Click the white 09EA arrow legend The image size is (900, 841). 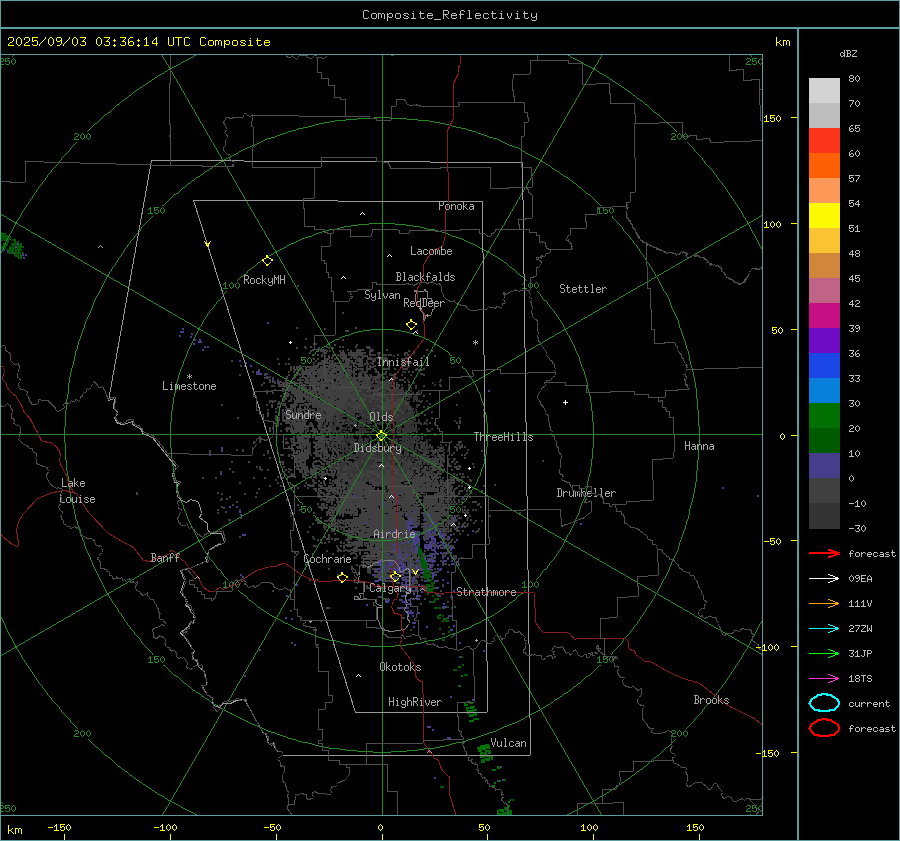(824, 579)
